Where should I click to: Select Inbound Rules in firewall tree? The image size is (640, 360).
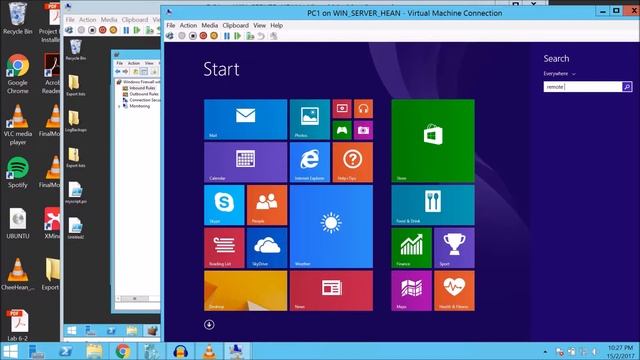142,88
